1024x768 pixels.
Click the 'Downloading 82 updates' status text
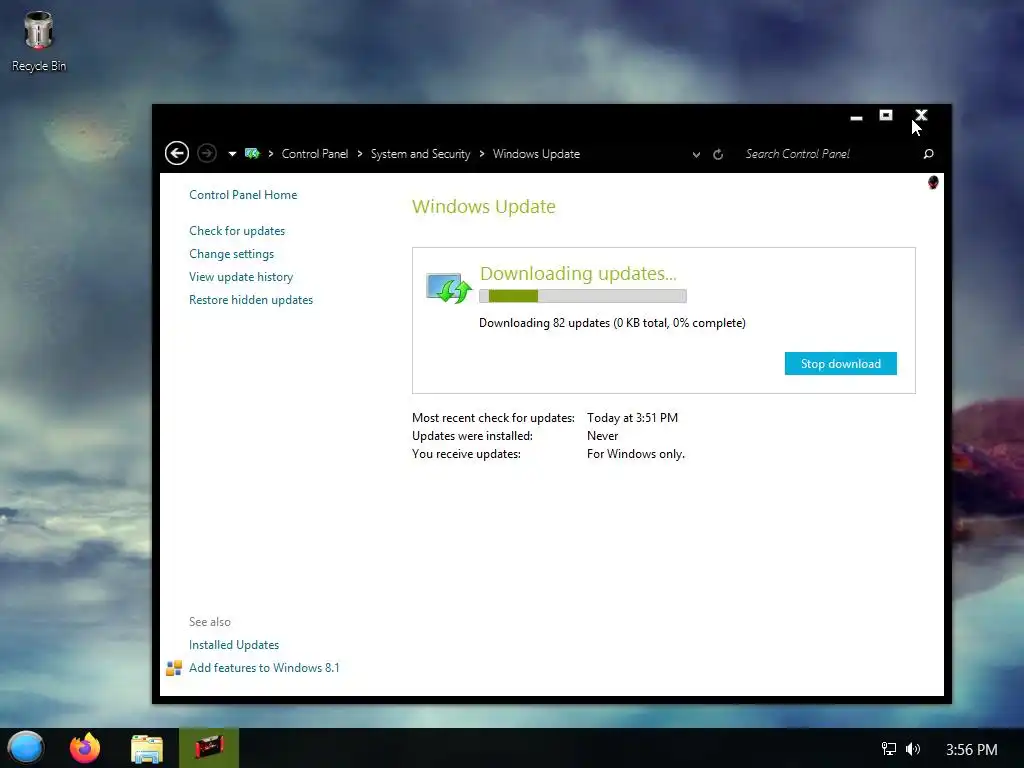[x=612, y=323]
